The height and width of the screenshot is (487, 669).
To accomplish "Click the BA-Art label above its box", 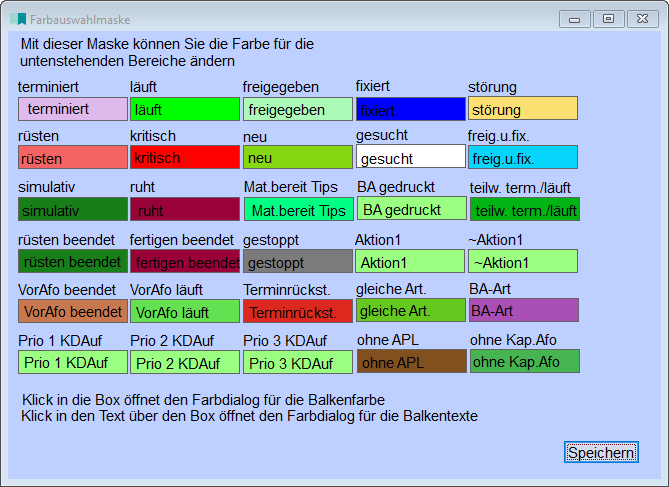I will (490, 289).
